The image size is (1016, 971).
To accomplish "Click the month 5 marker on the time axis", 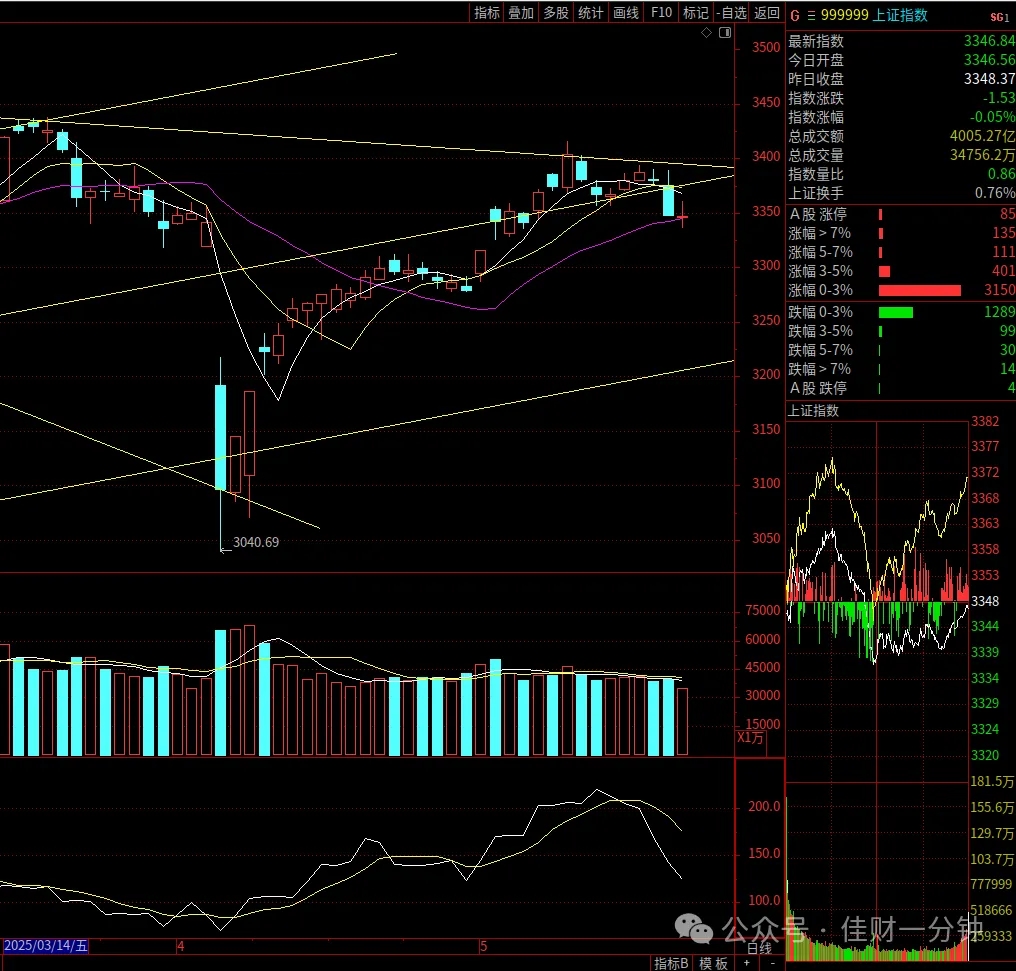I will click(x=483, y=946).
